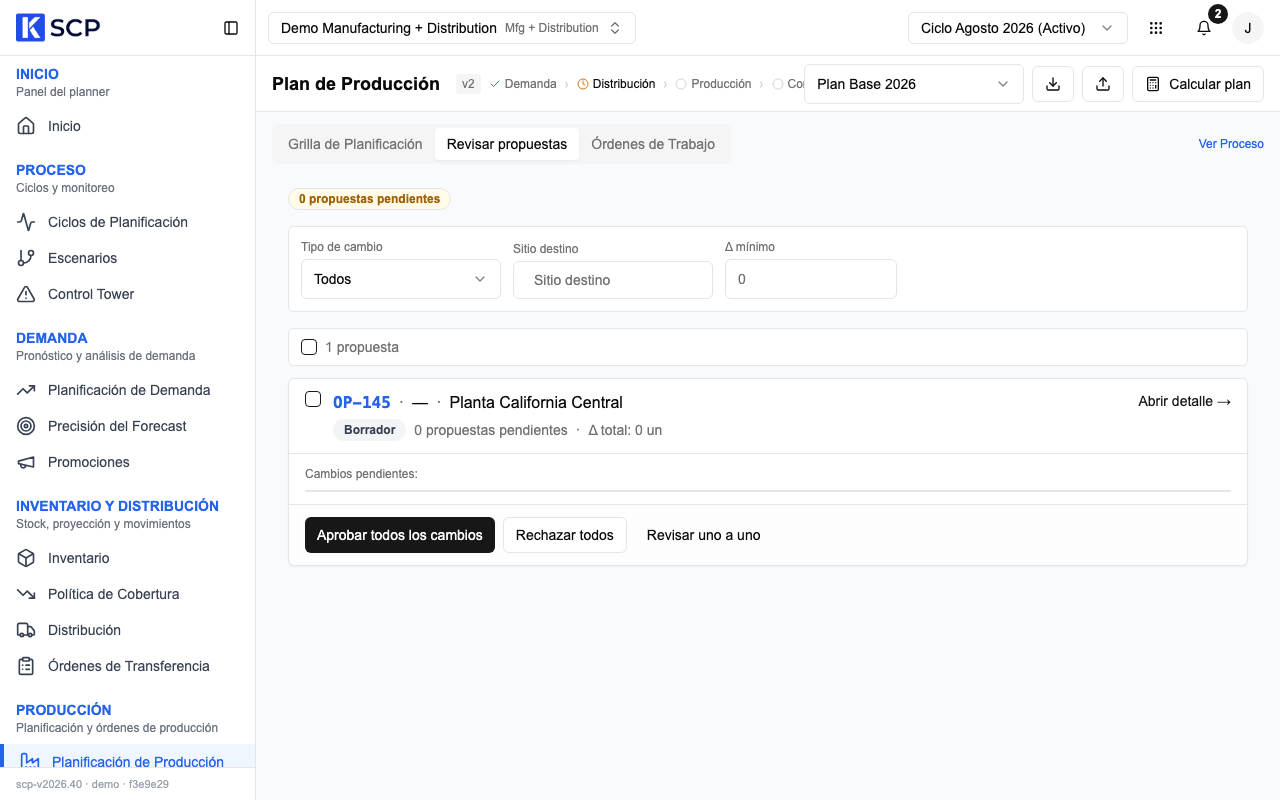
Task: Click the Rechazar todos button
Action: 565,535
